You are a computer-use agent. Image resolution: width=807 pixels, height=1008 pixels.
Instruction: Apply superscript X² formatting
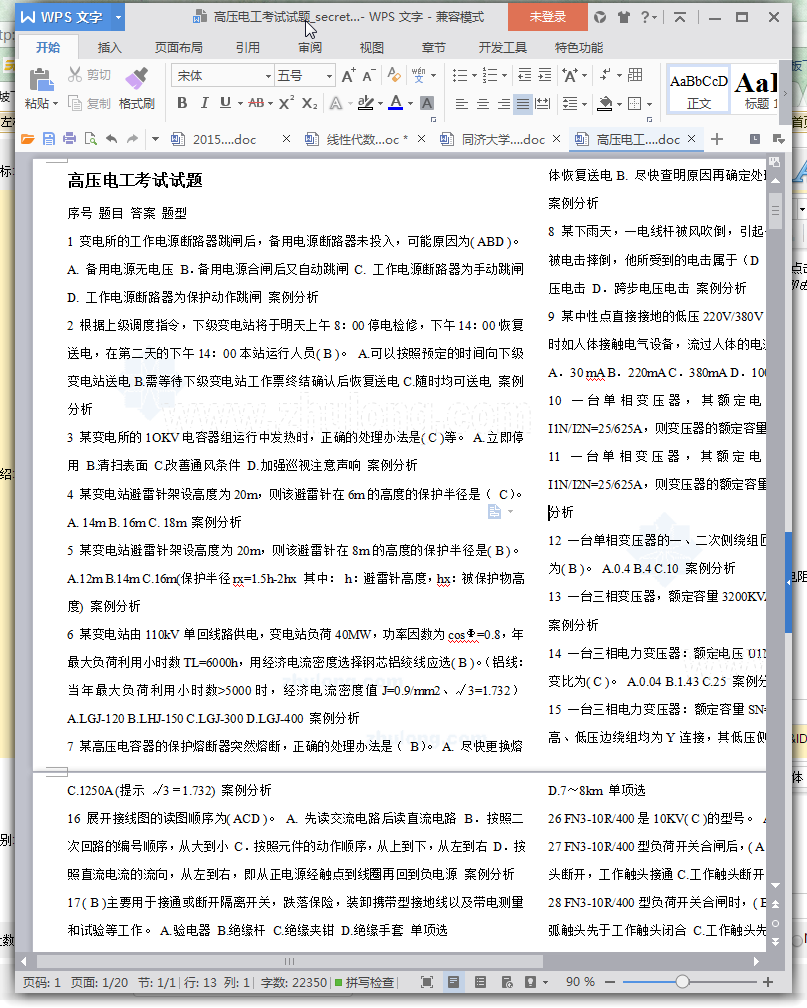pyautogui.click(x=286, y=103)
